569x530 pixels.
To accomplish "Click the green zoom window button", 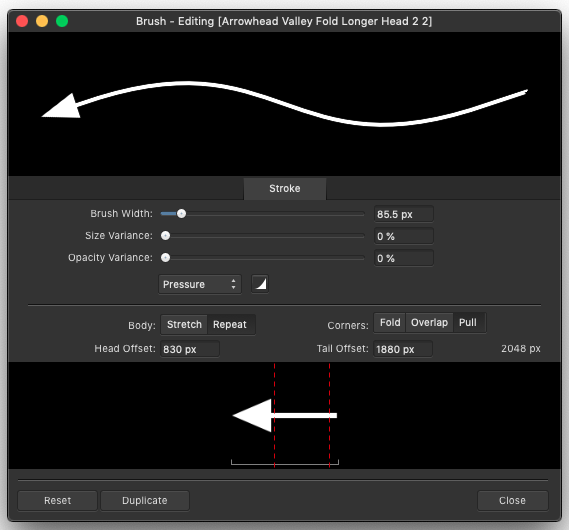I will [x=62, y=21].
